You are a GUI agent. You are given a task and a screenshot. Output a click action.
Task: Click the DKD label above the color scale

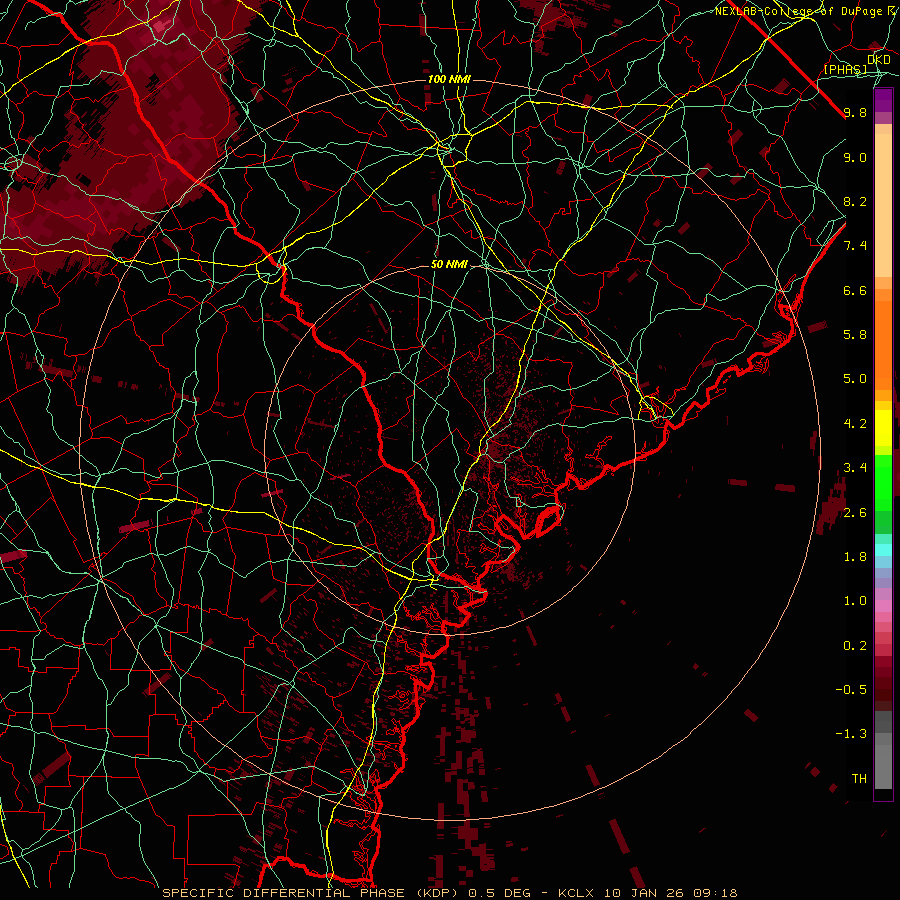pos(879,60)
